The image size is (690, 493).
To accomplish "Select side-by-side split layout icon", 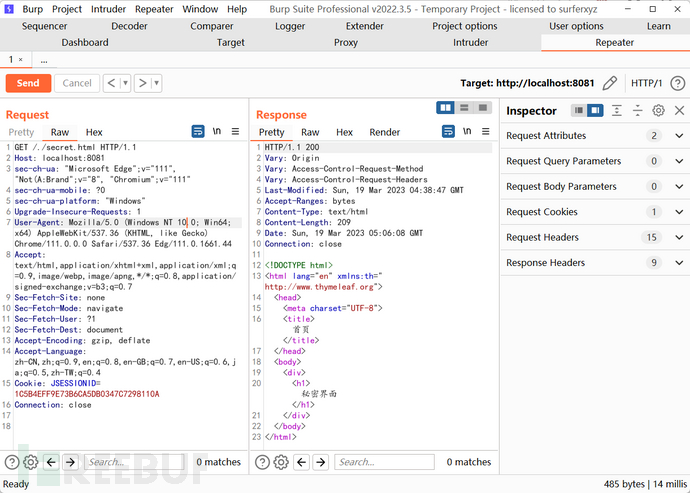I will 445,107.
